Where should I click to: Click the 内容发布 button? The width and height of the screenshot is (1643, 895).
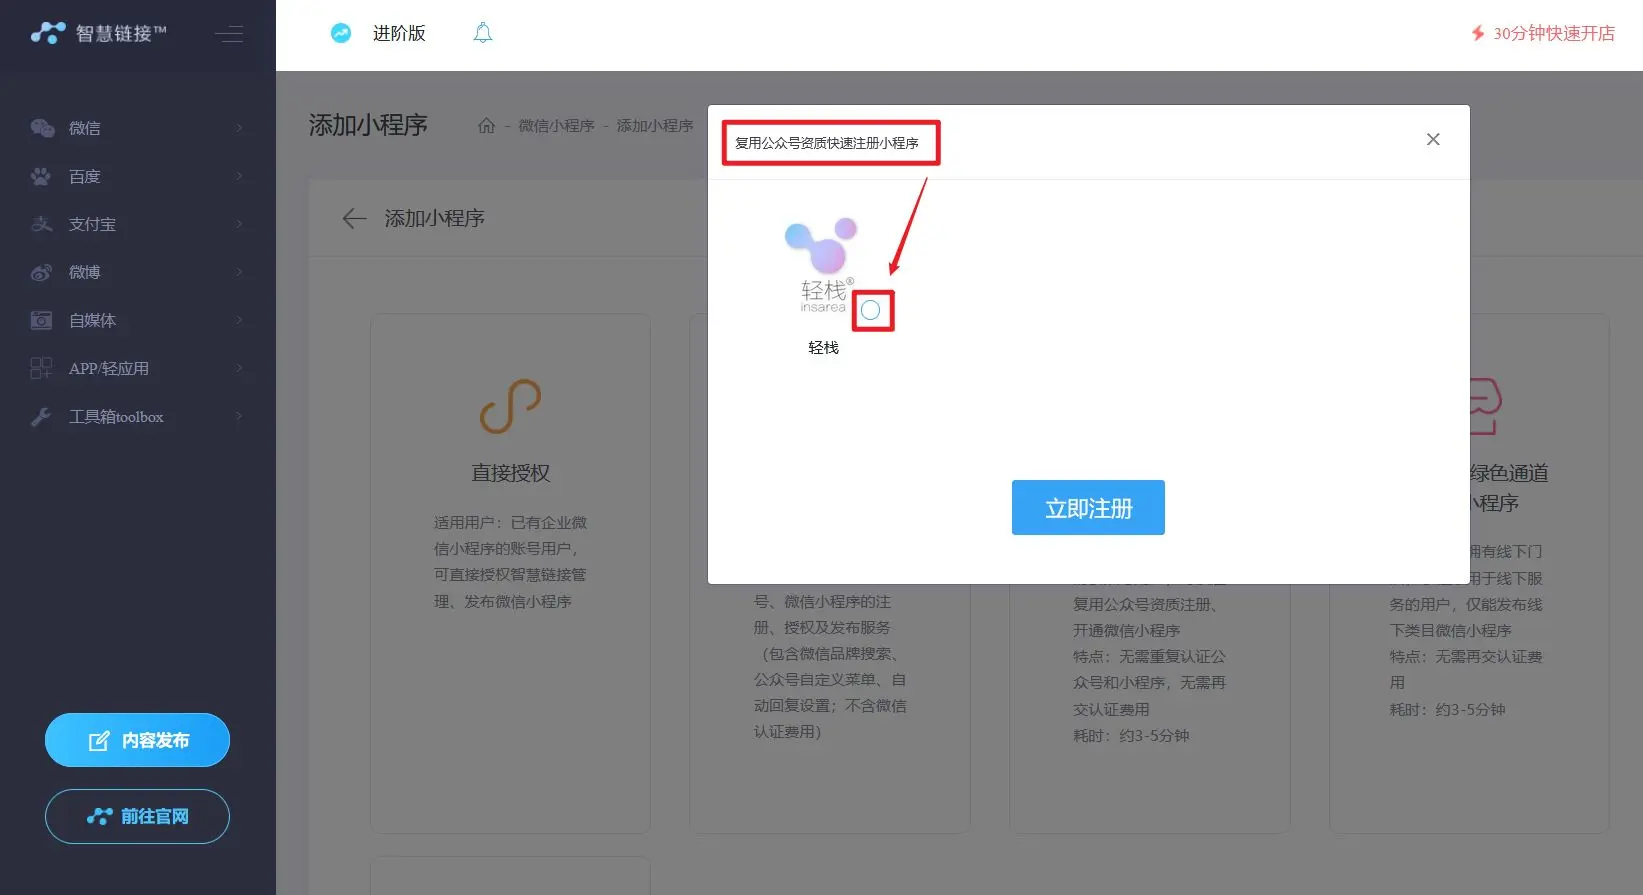click(137, 740)
